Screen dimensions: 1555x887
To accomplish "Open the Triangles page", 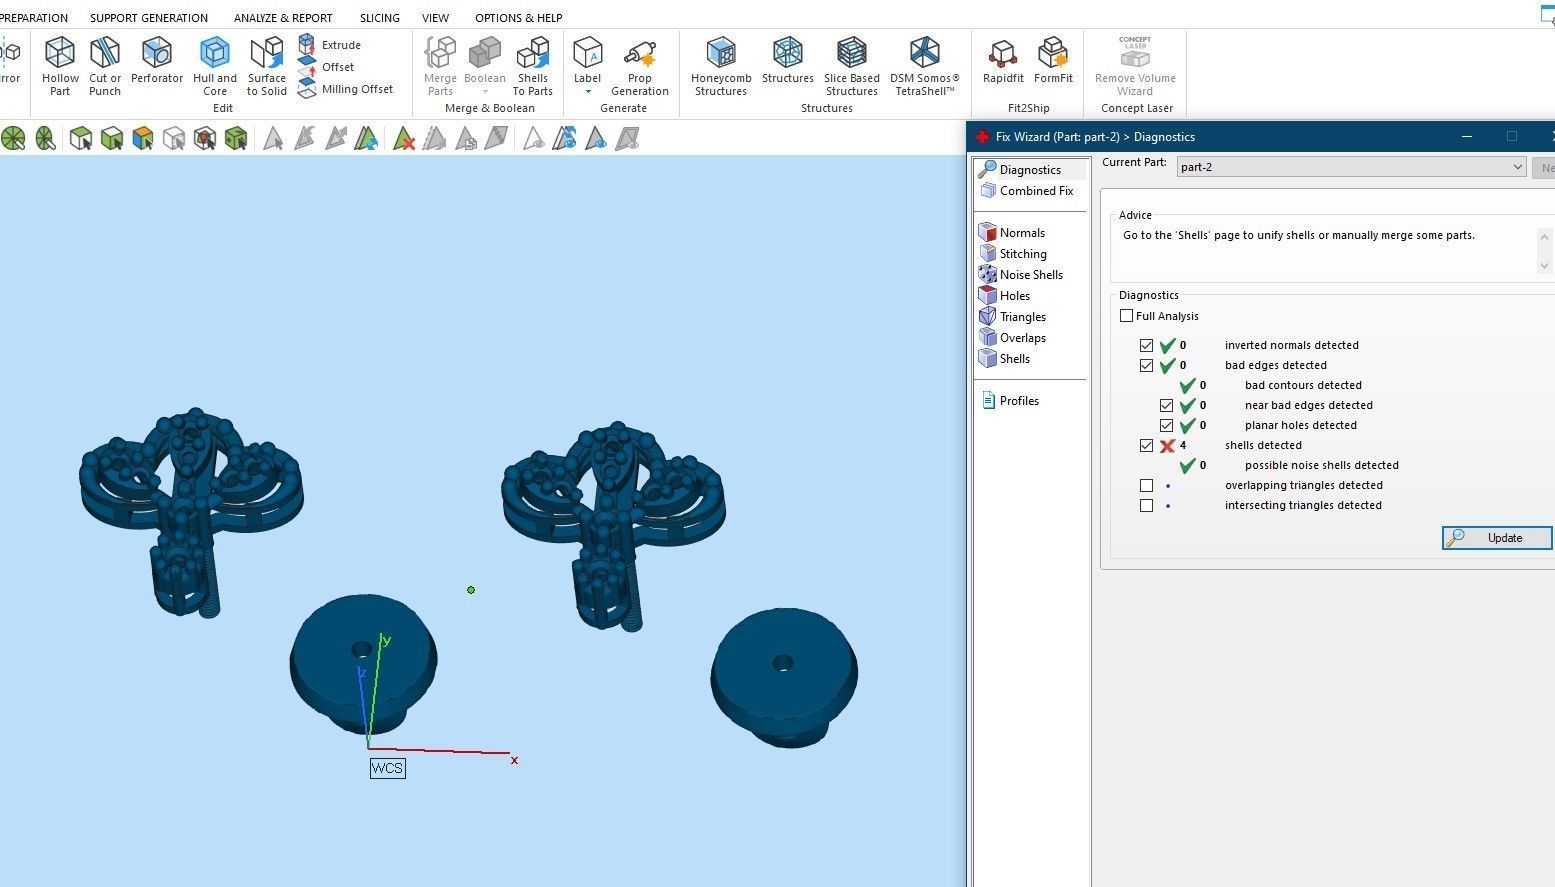I will (x=1023, y=317).
